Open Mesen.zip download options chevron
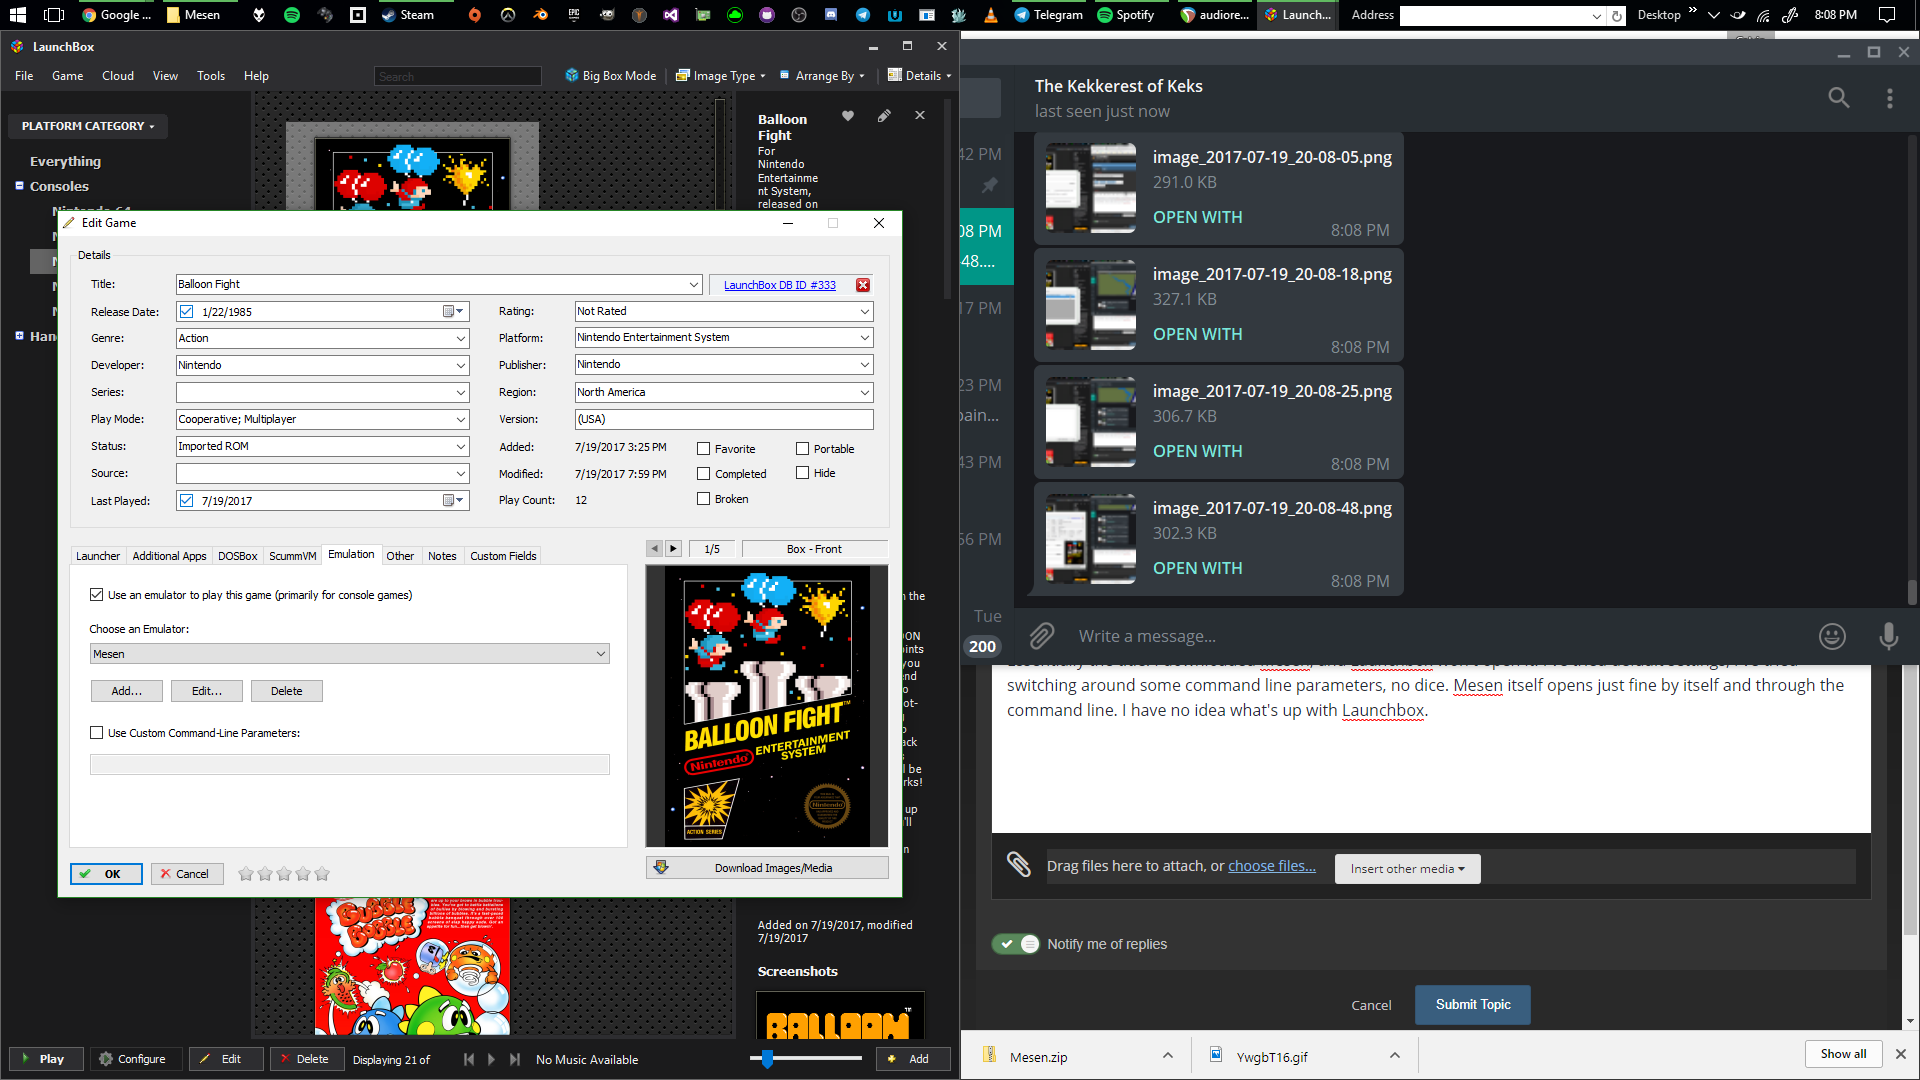The image size is (1920, 1080). 1167,1055
